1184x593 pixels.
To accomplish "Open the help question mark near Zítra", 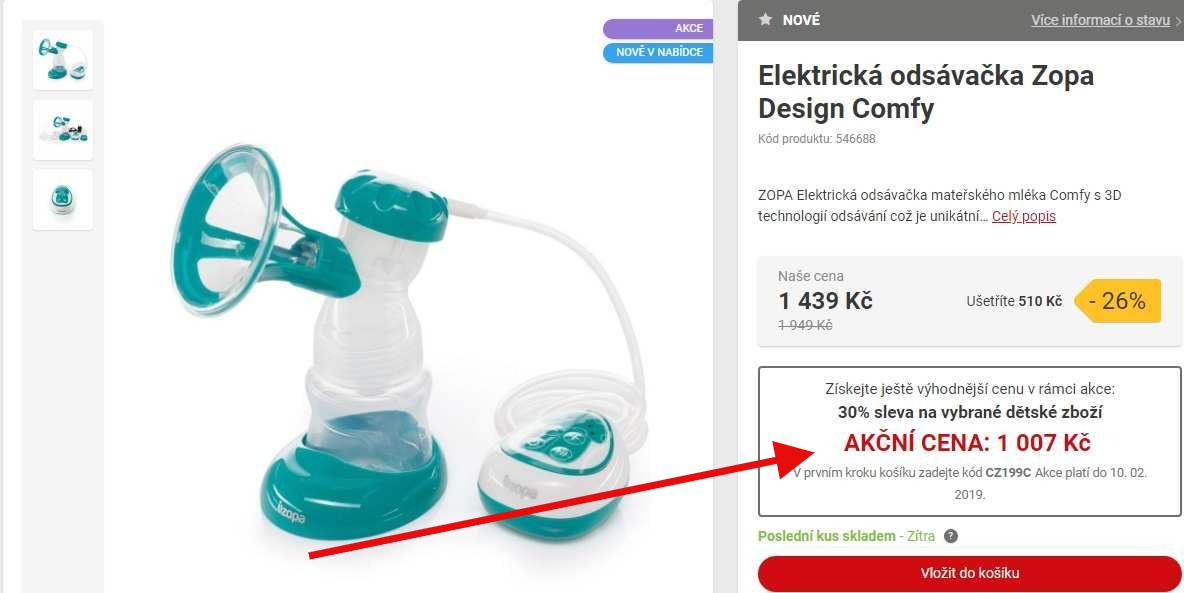I will (x=951, y=536).
